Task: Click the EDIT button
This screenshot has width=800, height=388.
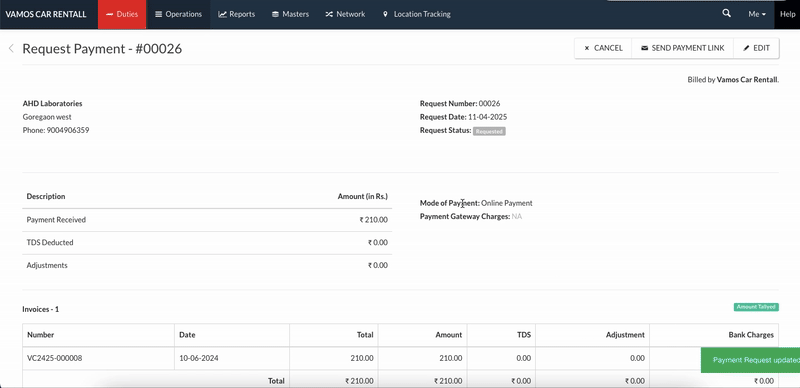Action: coord(756,48)
